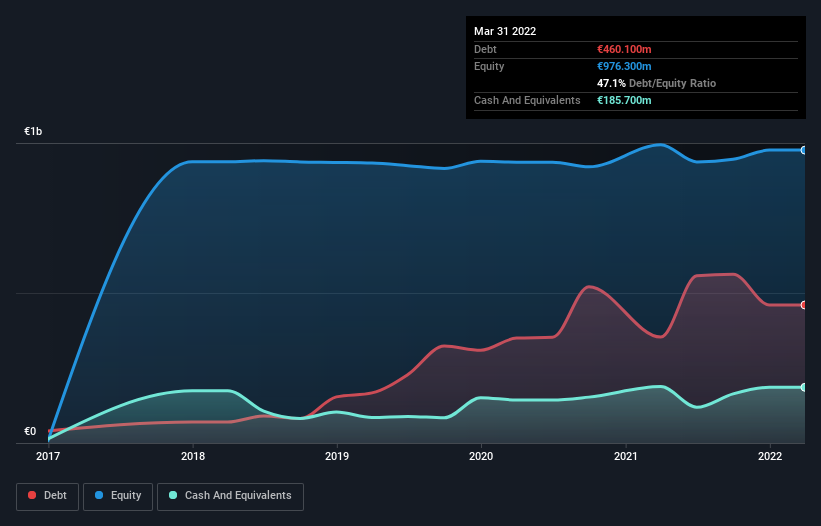Click the red Debt endpoint marker
The height and width of the screenshot is (526, 821).
click(x=804, y=305)
